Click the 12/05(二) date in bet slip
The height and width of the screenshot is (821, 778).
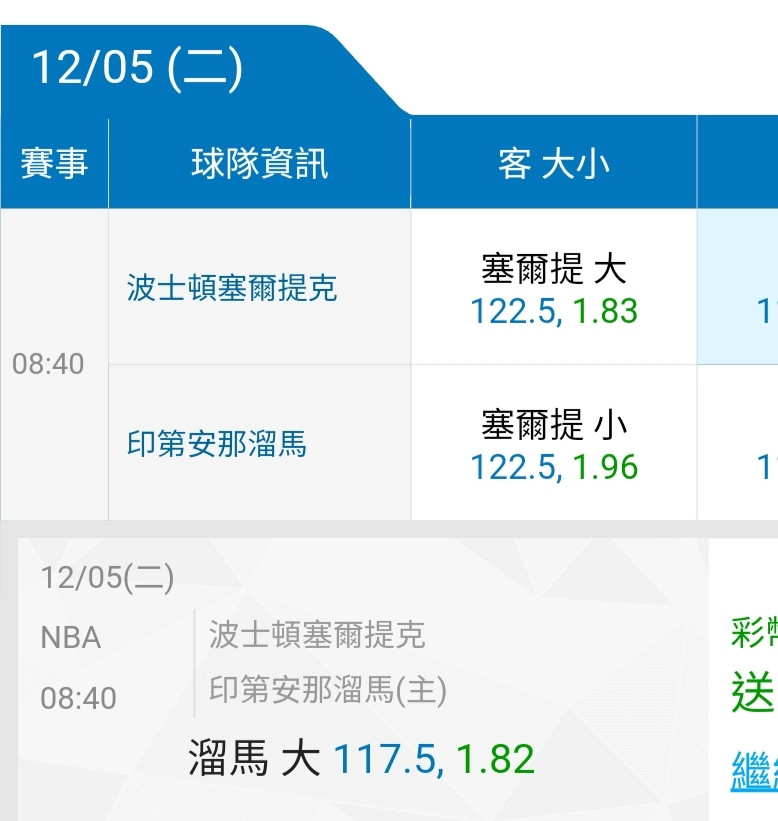point(107,578)
